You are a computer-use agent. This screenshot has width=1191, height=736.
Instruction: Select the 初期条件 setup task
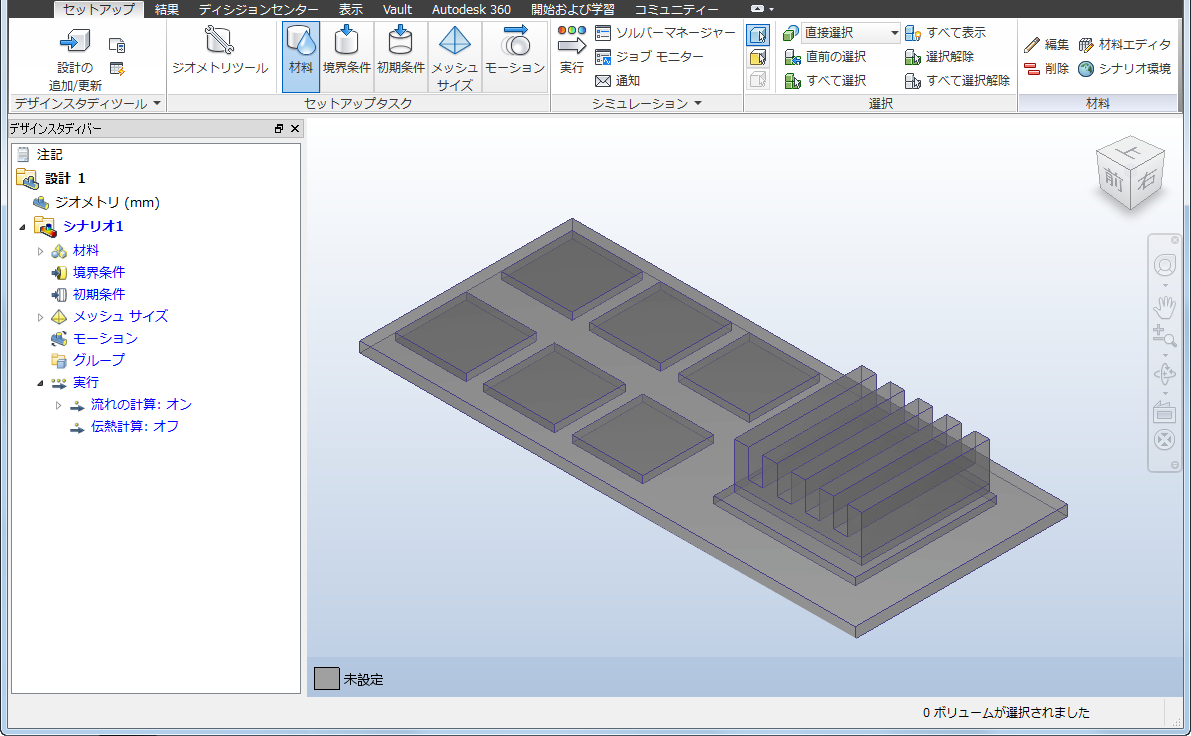click(400, 56)
